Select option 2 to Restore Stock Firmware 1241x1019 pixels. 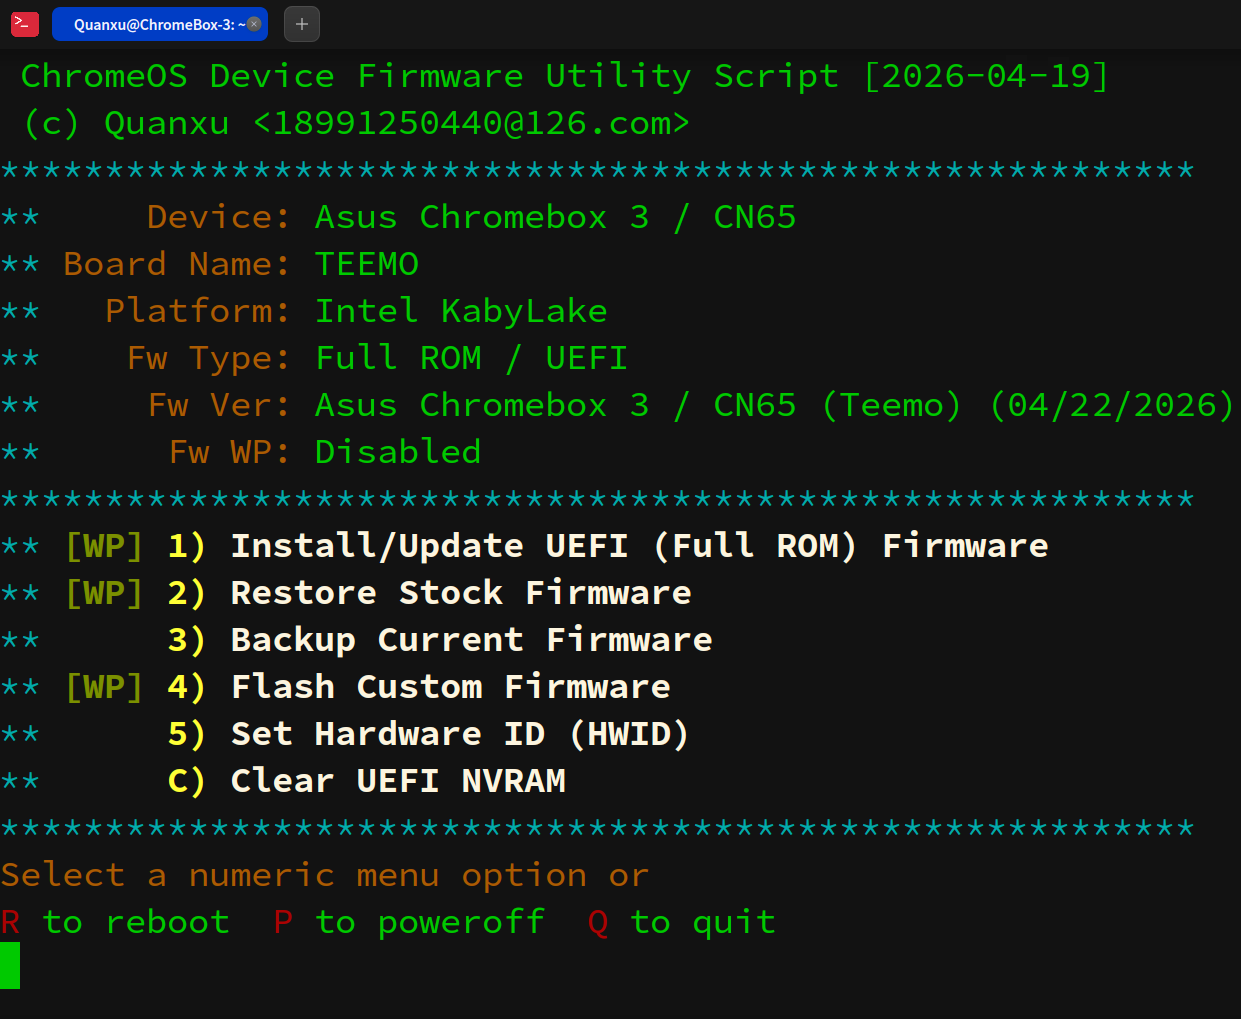coord(460,592)
